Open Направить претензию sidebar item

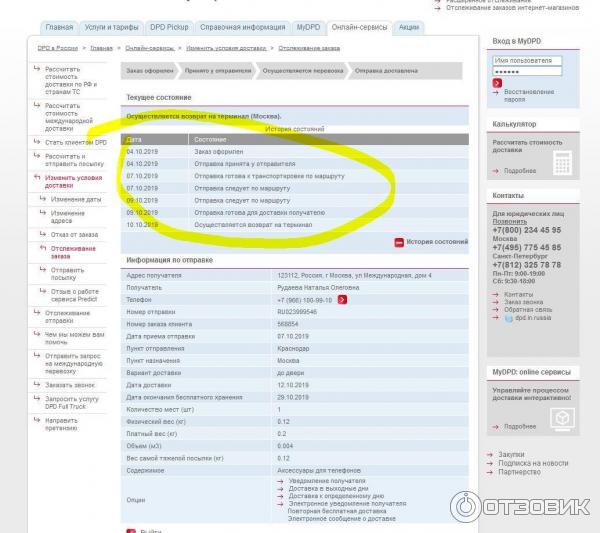click(x=61, y=424)
